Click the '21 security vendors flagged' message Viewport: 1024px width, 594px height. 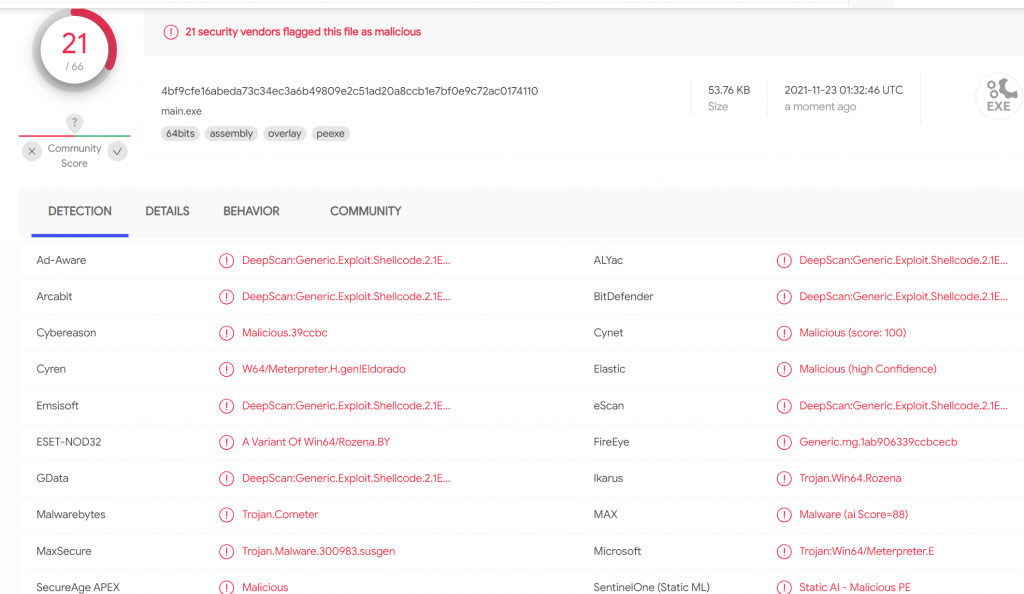pos(303,32)
